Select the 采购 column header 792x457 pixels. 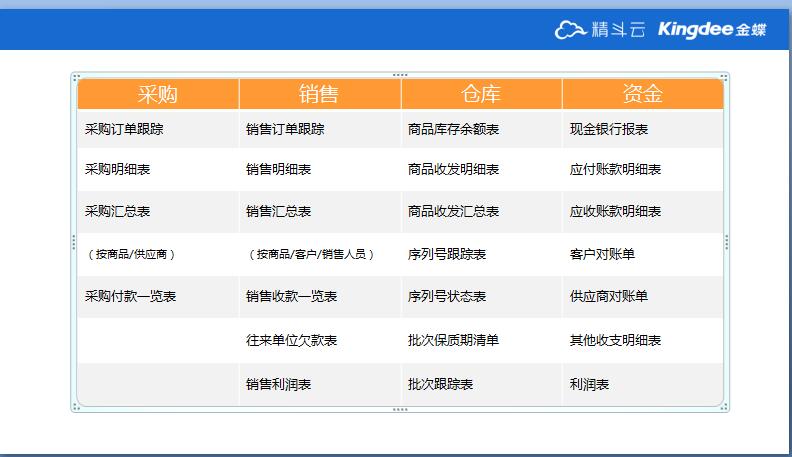coord(158,94)
